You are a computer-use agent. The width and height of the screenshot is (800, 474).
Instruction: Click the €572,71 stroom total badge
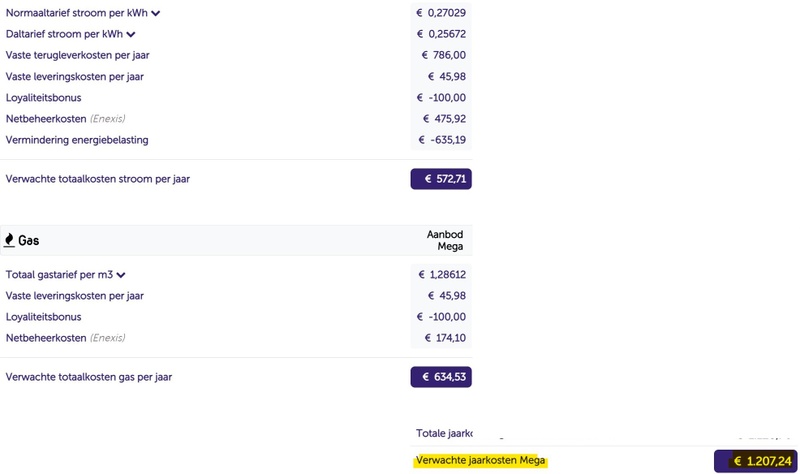[x=441, y=179]
